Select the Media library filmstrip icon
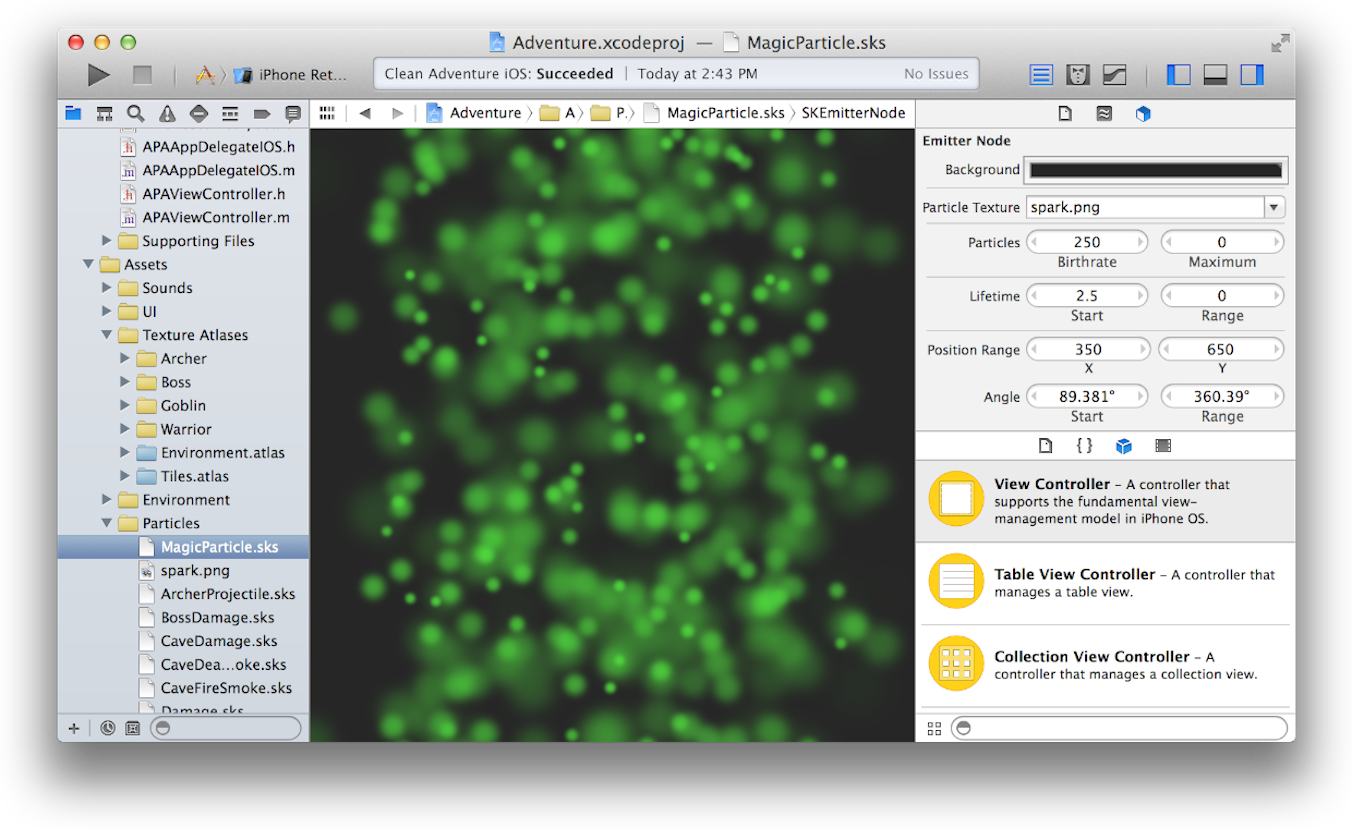The width and height of the screenshot is (1352, 828). tap(1162, 445)
